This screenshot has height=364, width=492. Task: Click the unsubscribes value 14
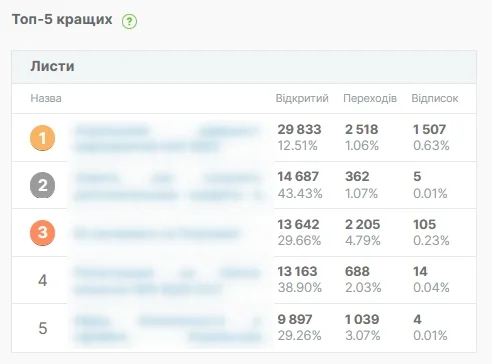point(420,271)
